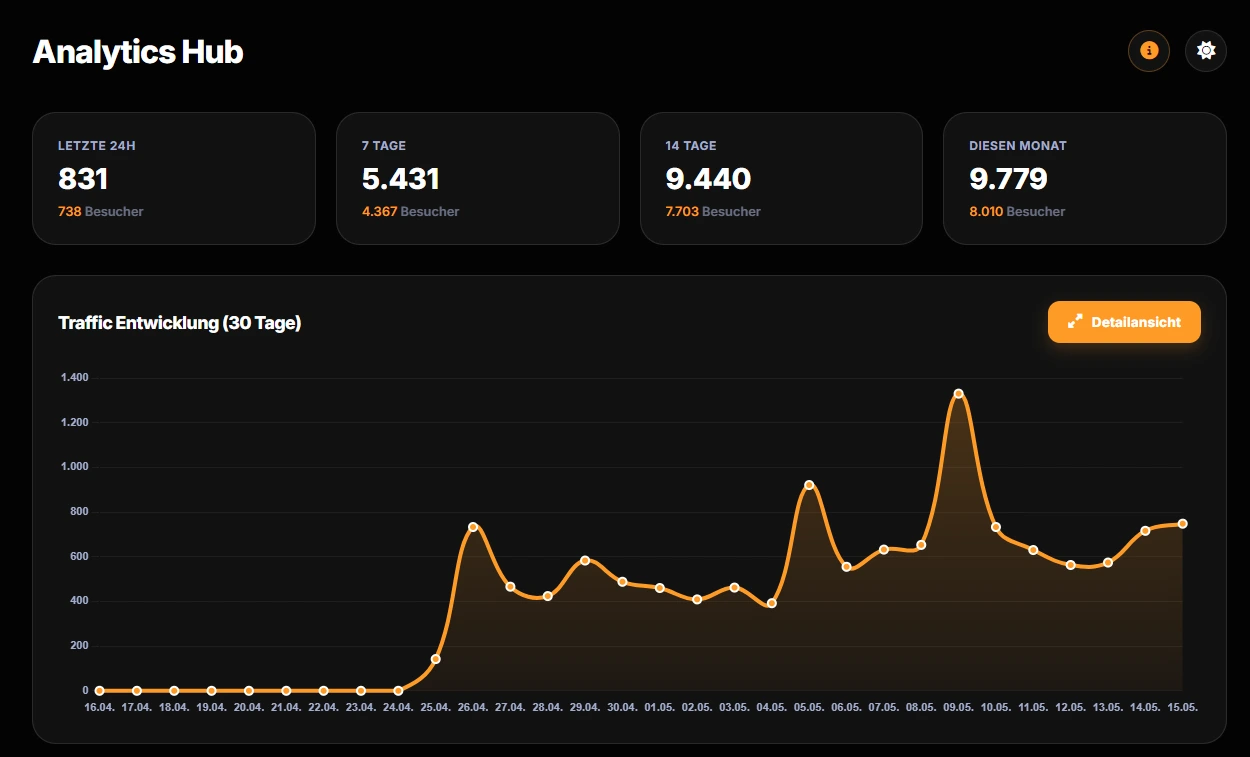Select the 09.05. peak data point
The image size is (1250, 757).
coord(958,394)
